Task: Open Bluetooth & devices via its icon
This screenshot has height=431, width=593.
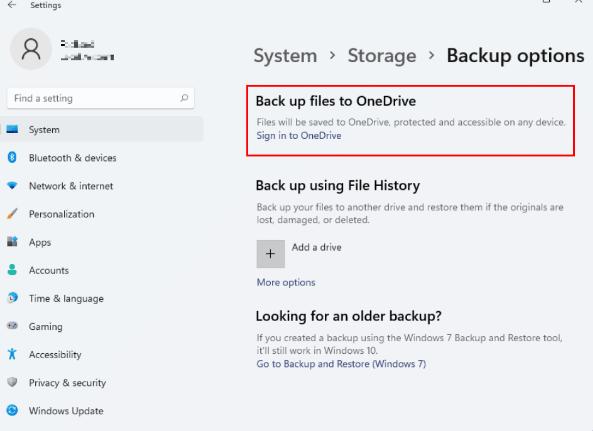Action: coord(12,157)
